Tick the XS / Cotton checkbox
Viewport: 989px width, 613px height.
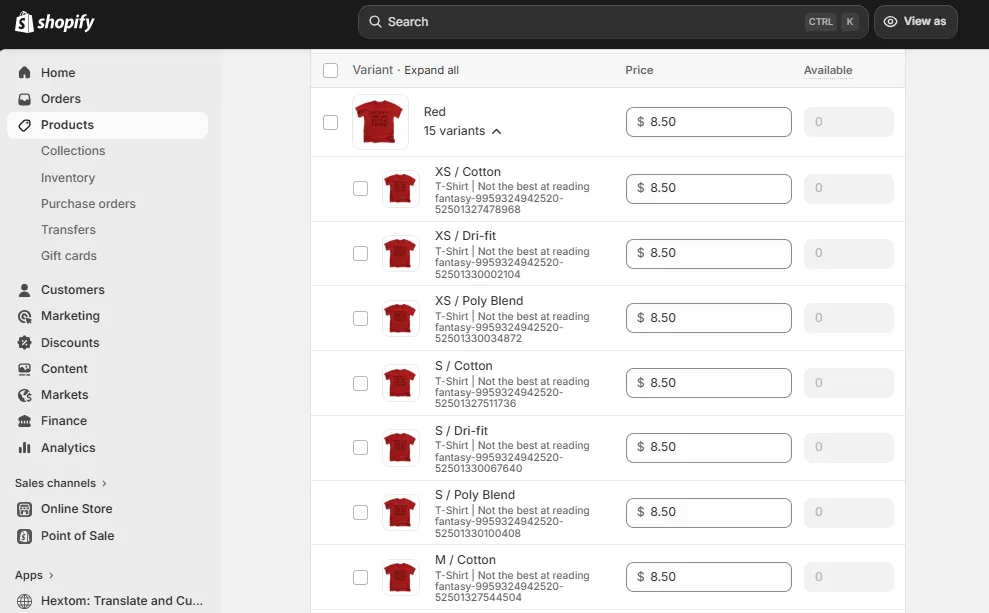[360, 189]
